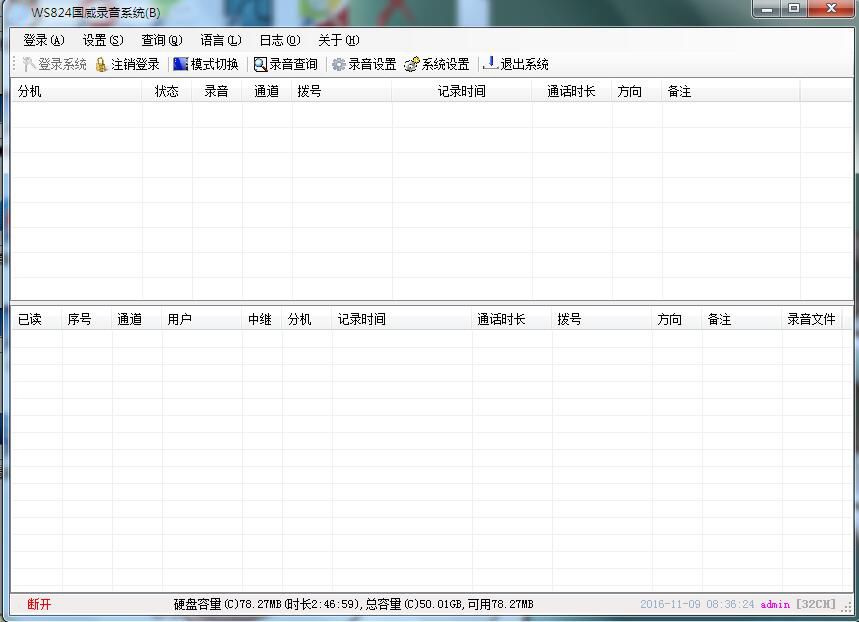Click the 分机 column header in upper table

point(77,91)
